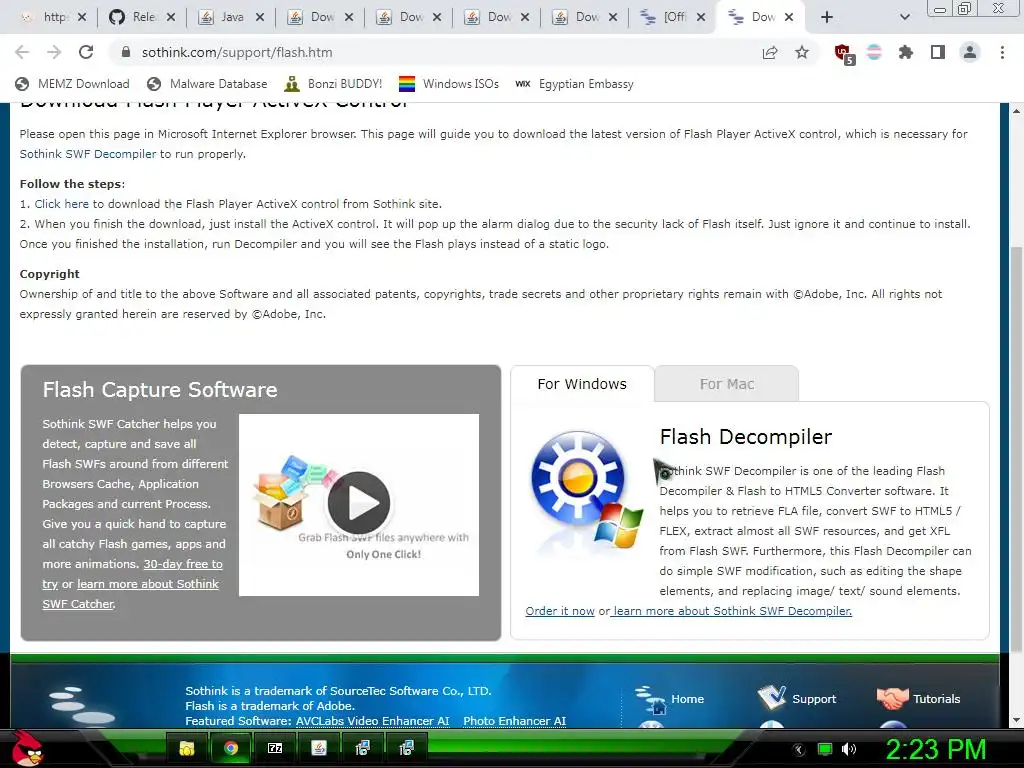The height and width of the screenshot is (768, 1024).
Task: Share this page using the share icon
Action: click(770, 52)
